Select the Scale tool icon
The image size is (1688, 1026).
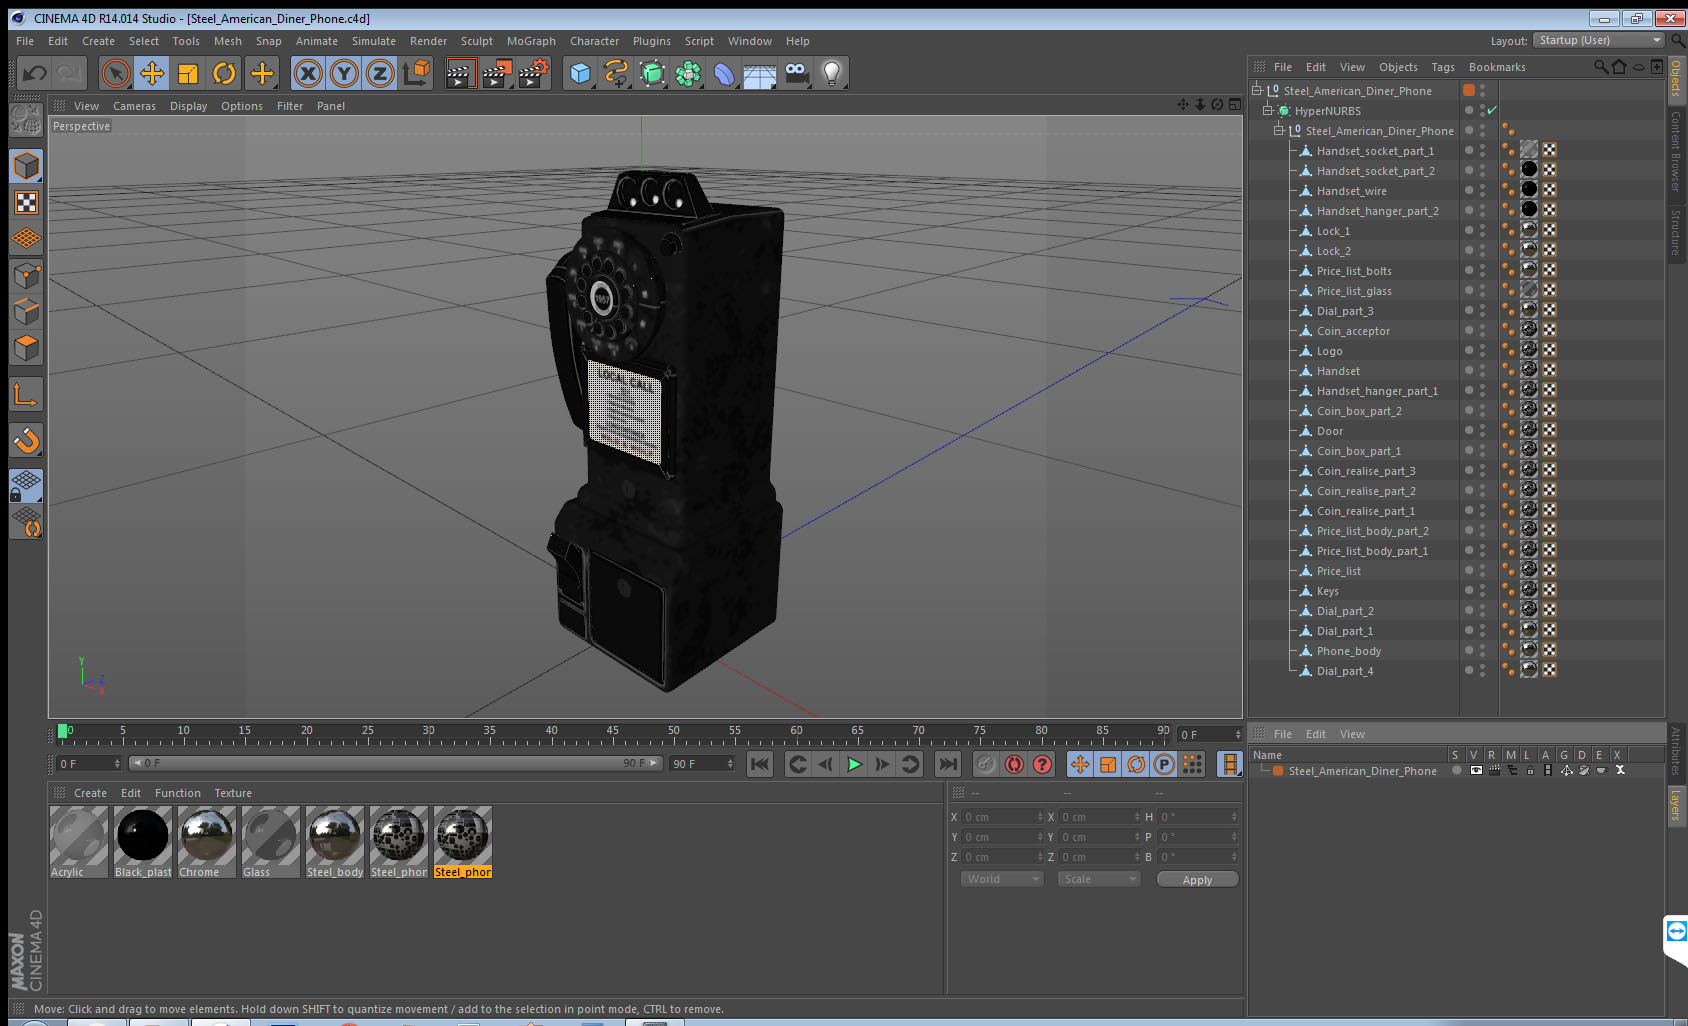tap(188, 73)
